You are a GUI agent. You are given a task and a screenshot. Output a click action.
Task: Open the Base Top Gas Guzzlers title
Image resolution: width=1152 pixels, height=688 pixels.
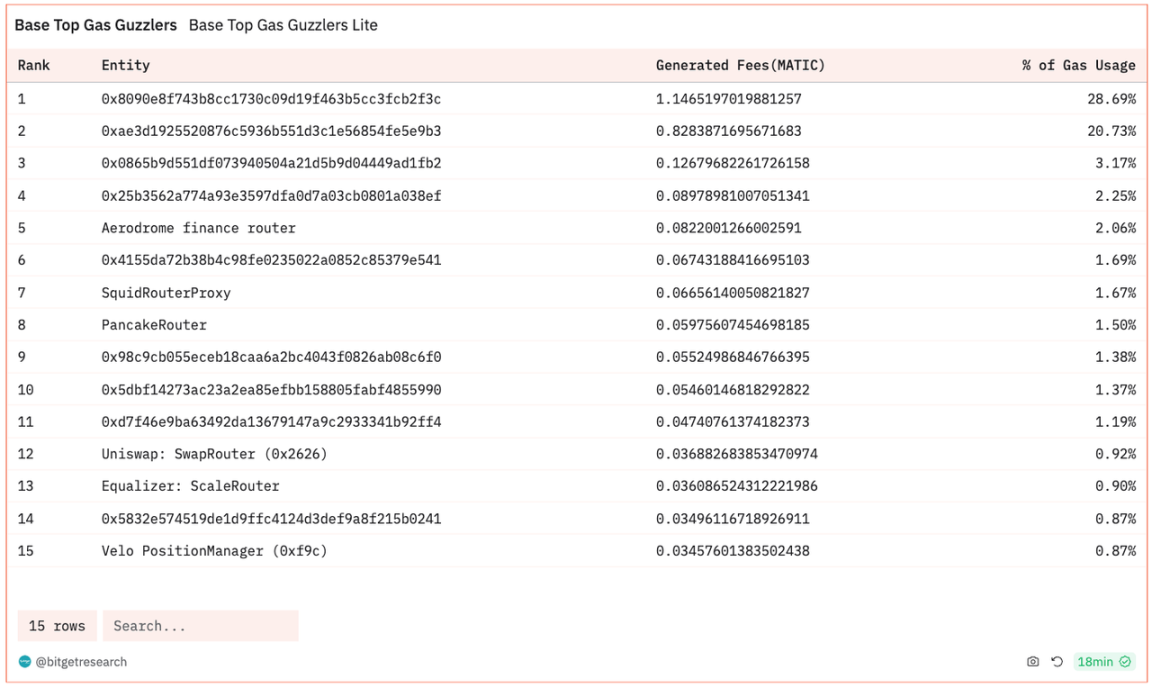coord(96,25)
